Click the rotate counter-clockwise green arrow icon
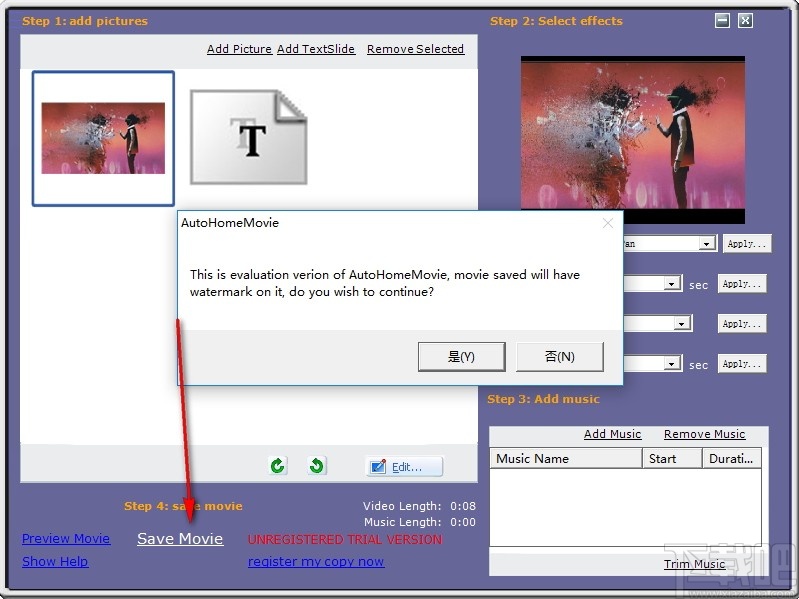The height and width of the screenshot is (599, 799). click(316, 466)
